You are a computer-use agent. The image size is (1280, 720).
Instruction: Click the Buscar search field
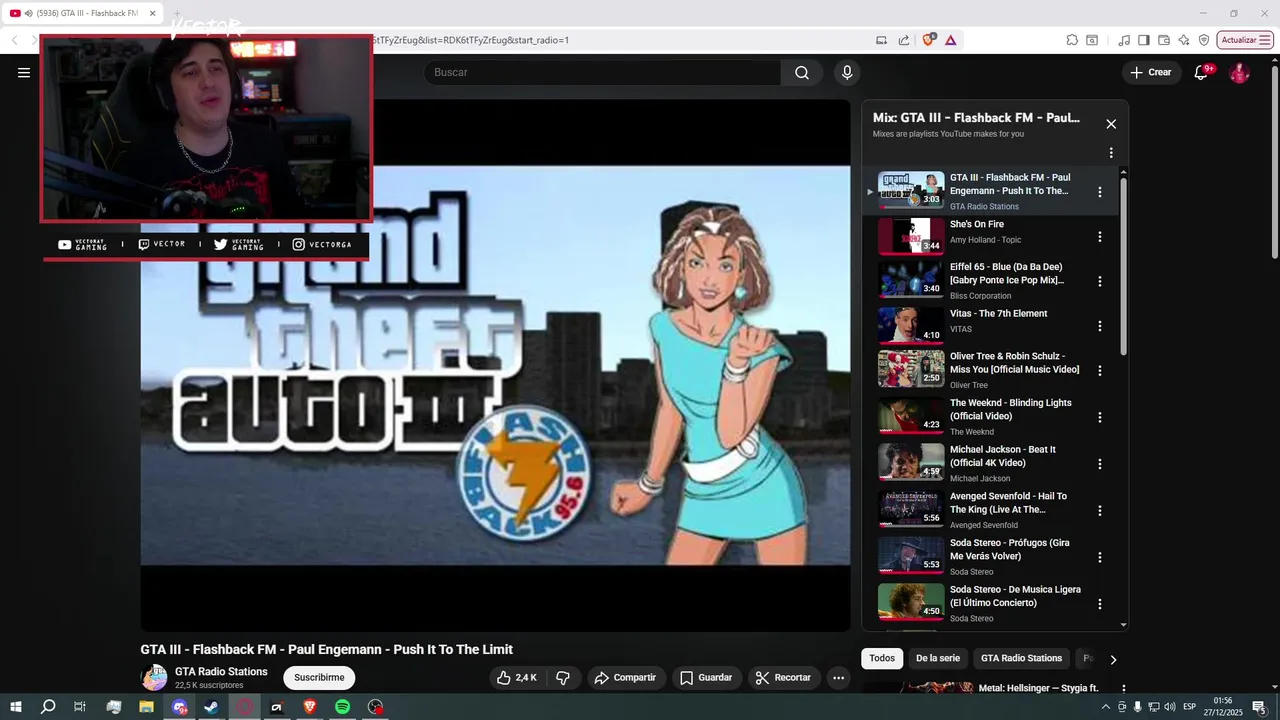[x=602, y=72]
